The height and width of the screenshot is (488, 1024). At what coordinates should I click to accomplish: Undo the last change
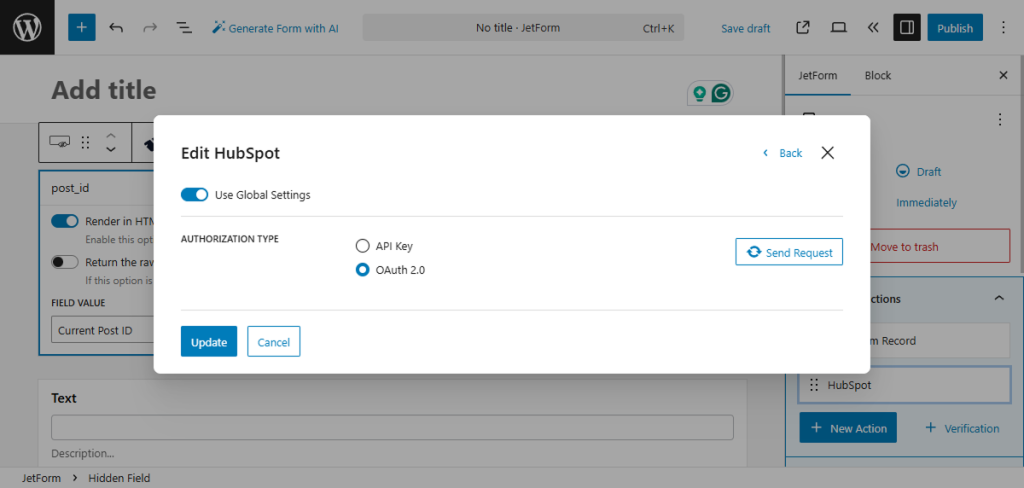[x=116, y=28]
